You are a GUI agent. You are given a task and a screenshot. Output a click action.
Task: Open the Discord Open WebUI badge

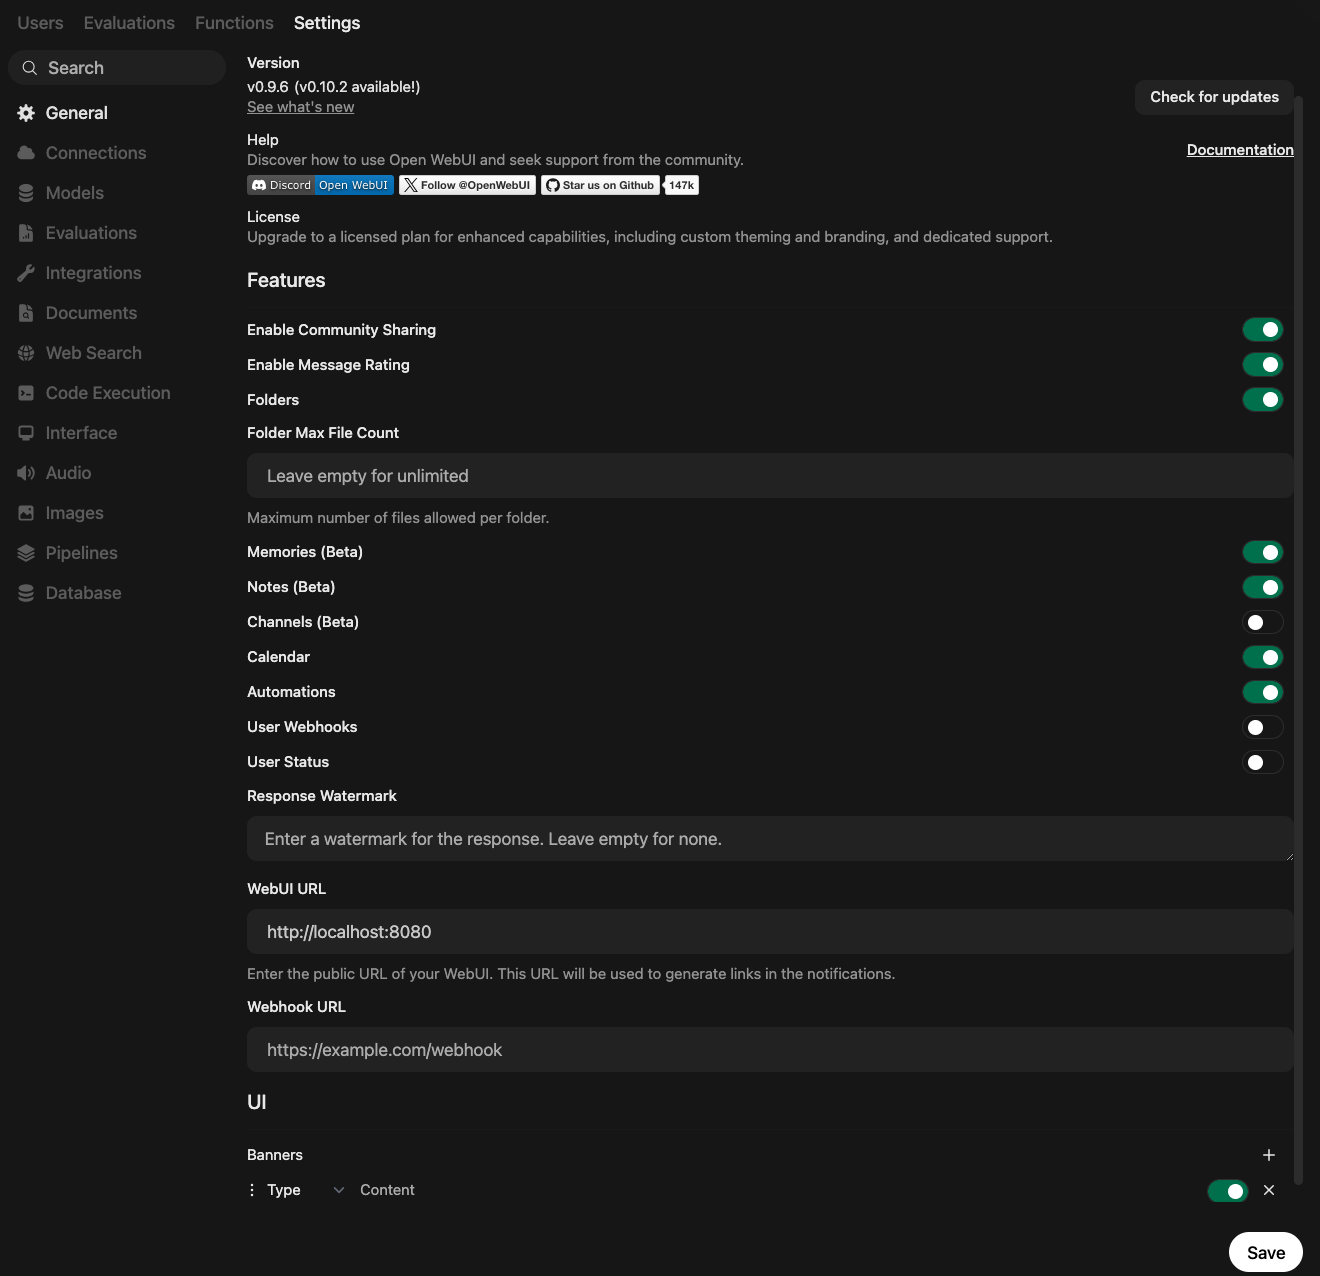click(320, 185)
